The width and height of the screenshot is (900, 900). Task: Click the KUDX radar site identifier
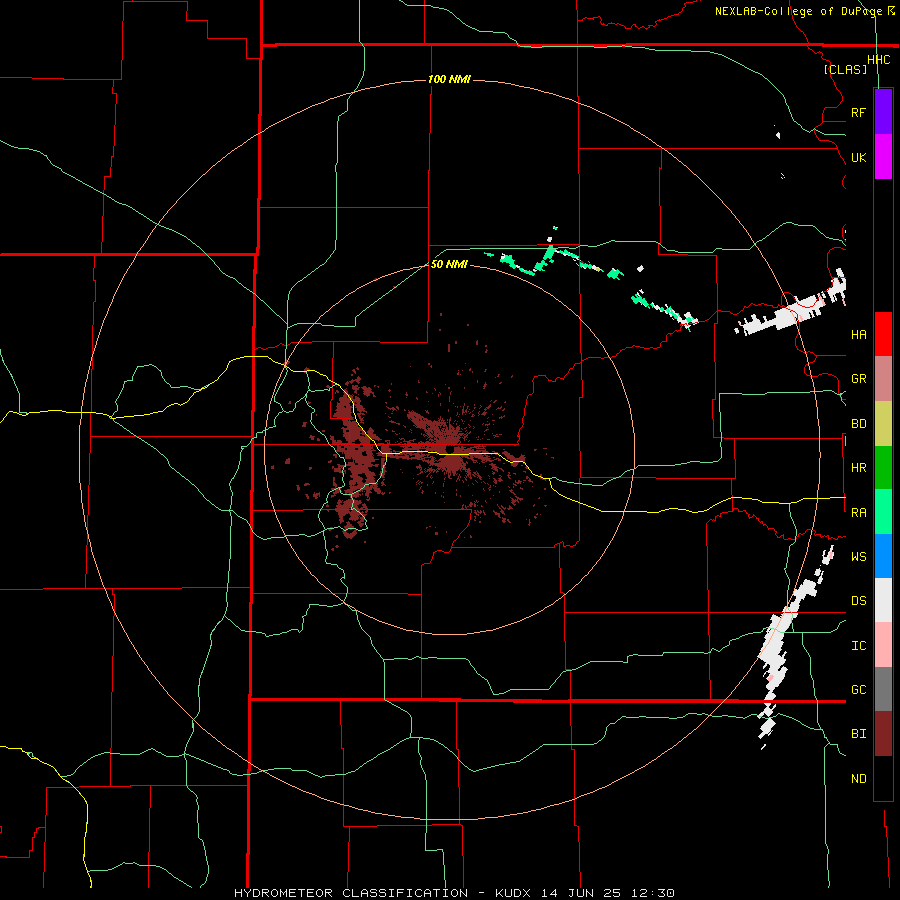coord(513,893)
